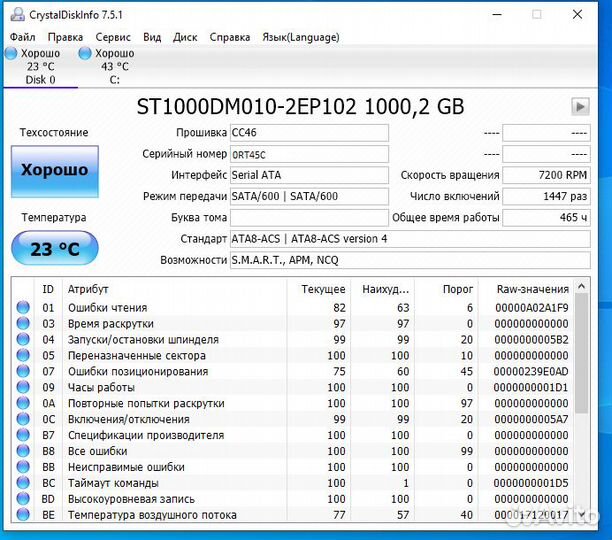612x540 pixels.
Task: Click the 7200 RPM rotation speed value
Action: click(x=546, y=175)
